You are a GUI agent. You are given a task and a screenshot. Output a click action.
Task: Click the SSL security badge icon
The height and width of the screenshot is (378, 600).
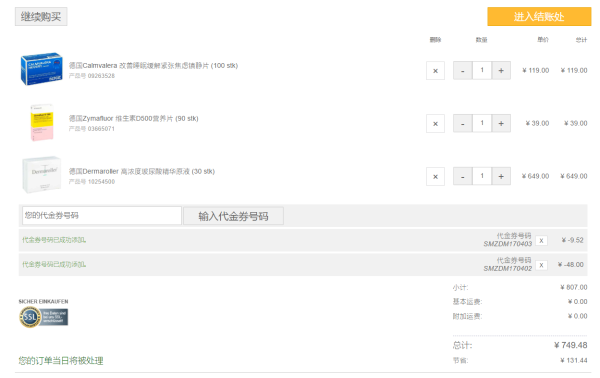[44, 317]
